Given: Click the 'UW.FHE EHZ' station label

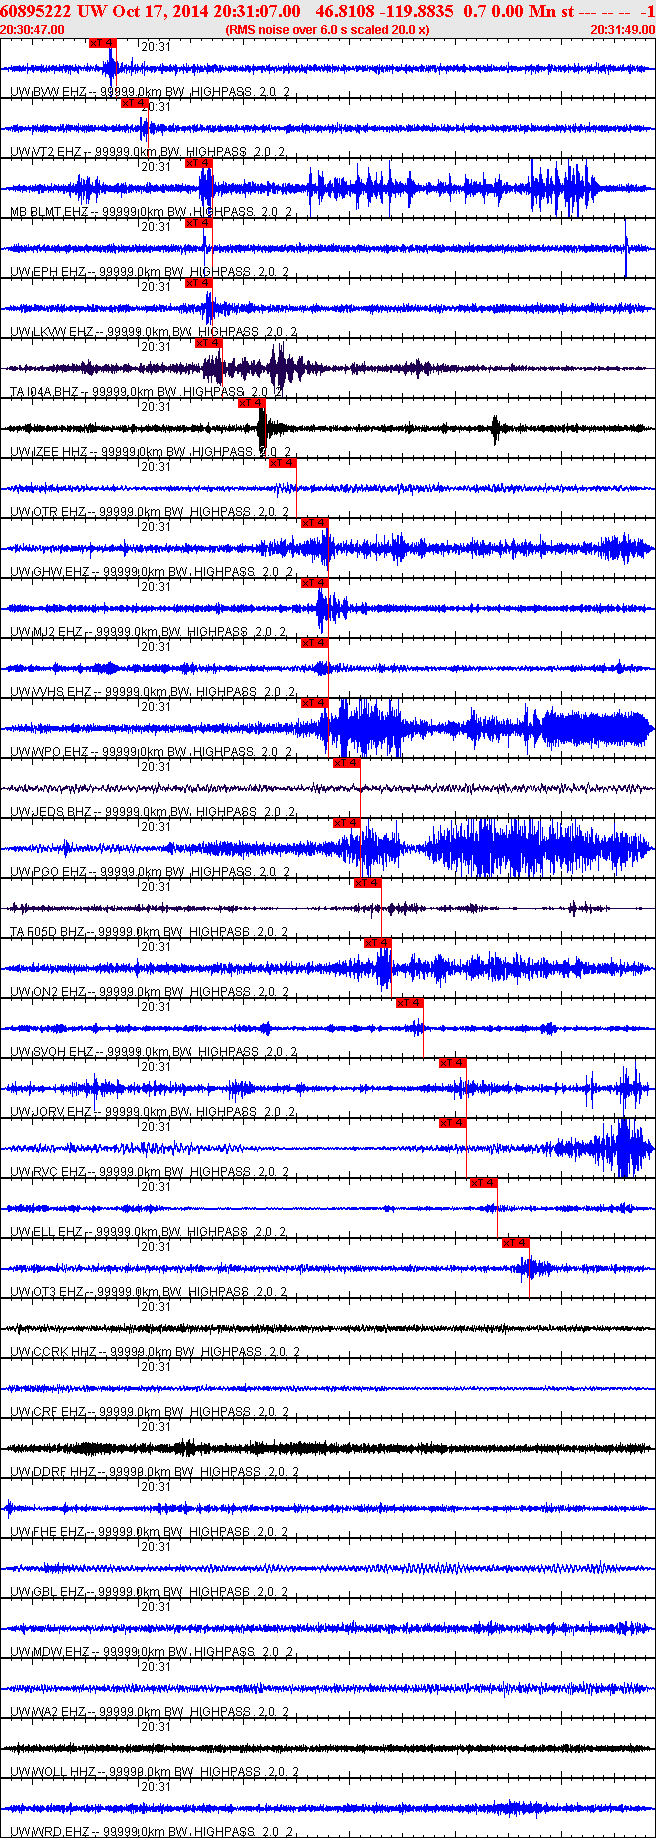Looking at the screenshot, I should pyautogui.click(x=47, y=1532).
